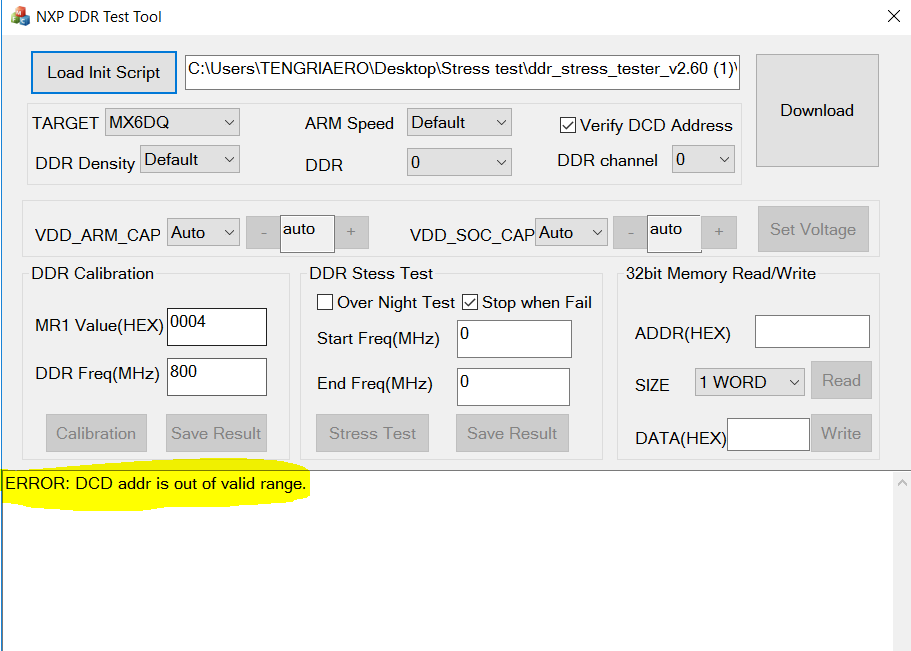The height and width of the screenshot is (651, 911).
Task: Click the DATA(HEX) input field
Action: [x=768, y=434]
